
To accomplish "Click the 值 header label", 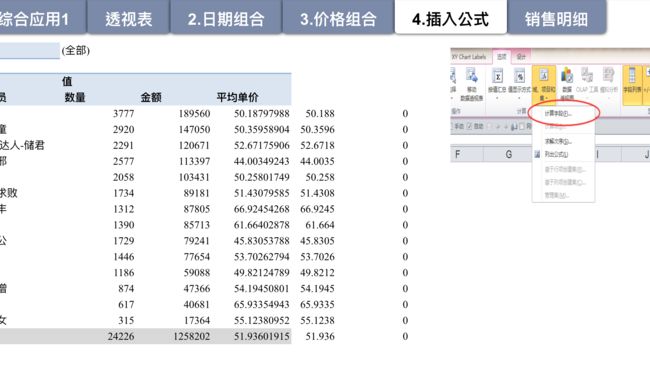I will [67, 81].
